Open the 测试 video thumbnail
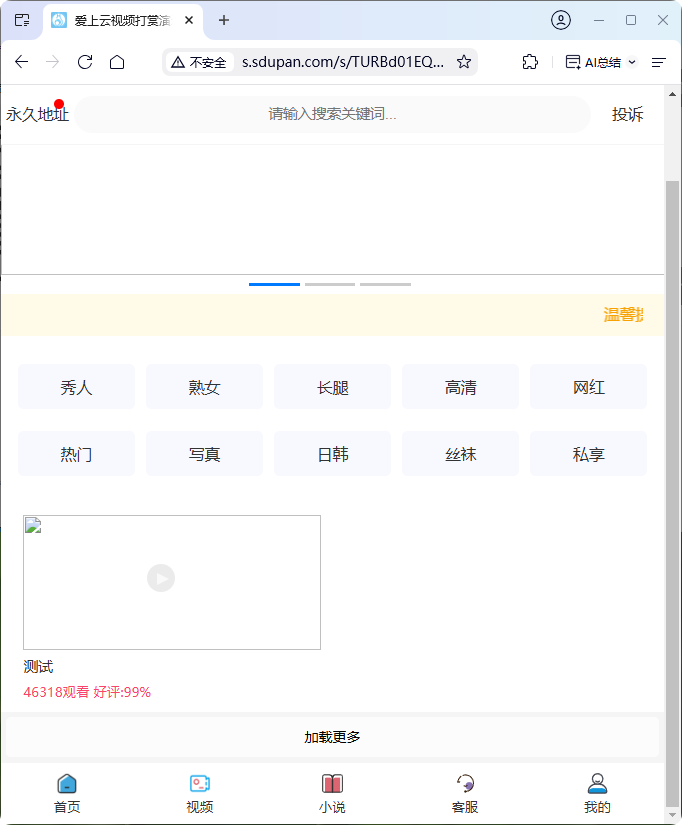682x825 pixels. [x=172, y=582]
